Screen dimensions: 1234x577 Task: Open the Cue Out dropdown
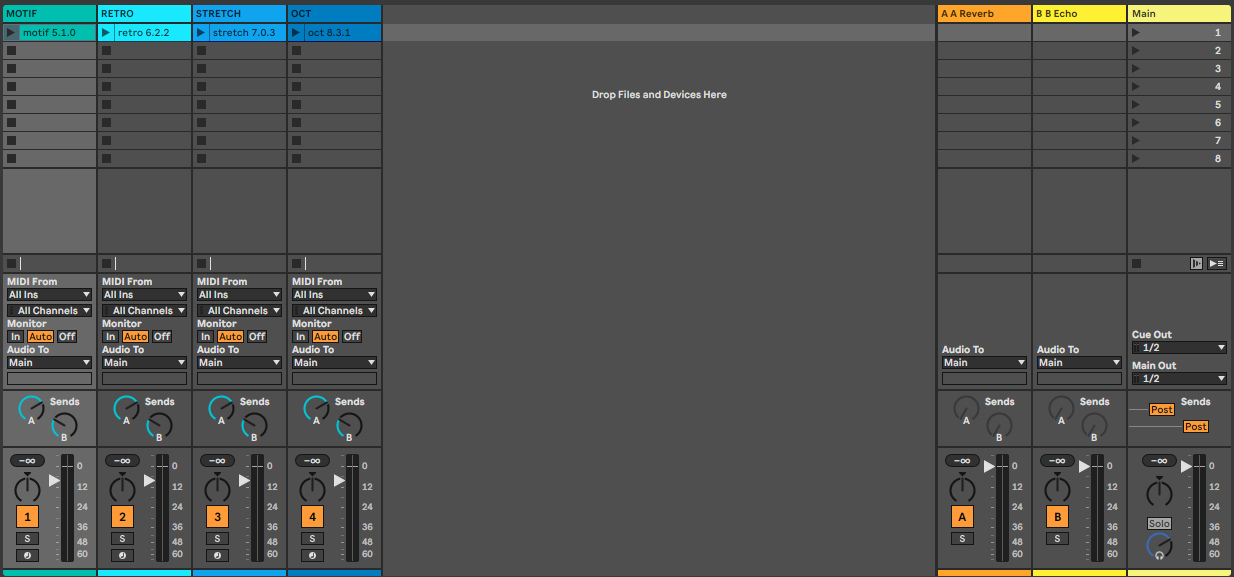[x=1179, y=348]
